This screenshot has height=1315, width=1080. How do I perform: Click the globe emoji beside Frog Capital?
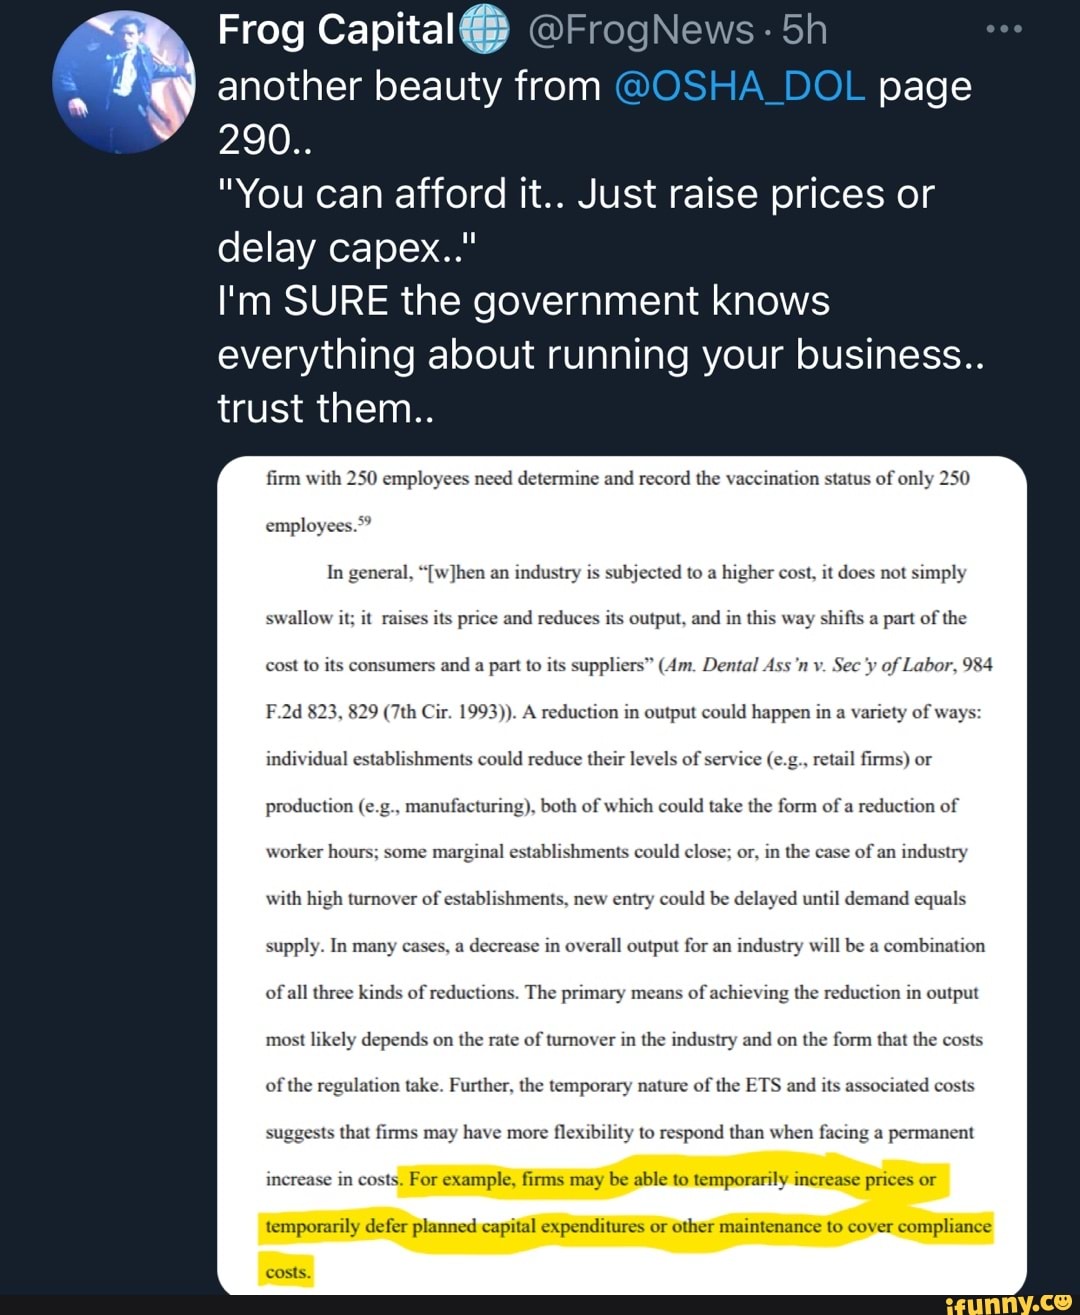click(483, 31)
